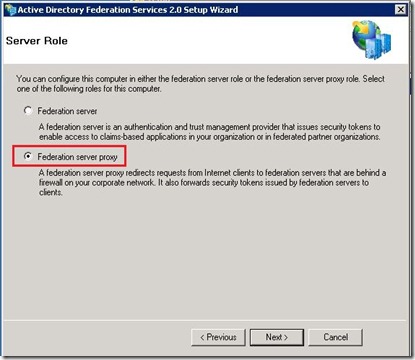Cancel the setup wizard
This screenshot has height=360, width=415.
[335, 337]
